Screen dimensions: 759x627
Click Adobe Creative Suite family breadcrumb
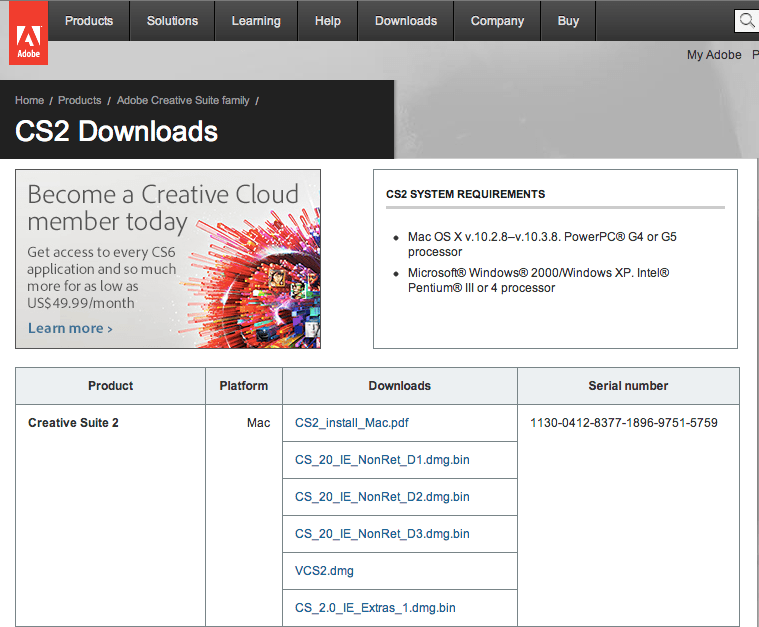183,100
